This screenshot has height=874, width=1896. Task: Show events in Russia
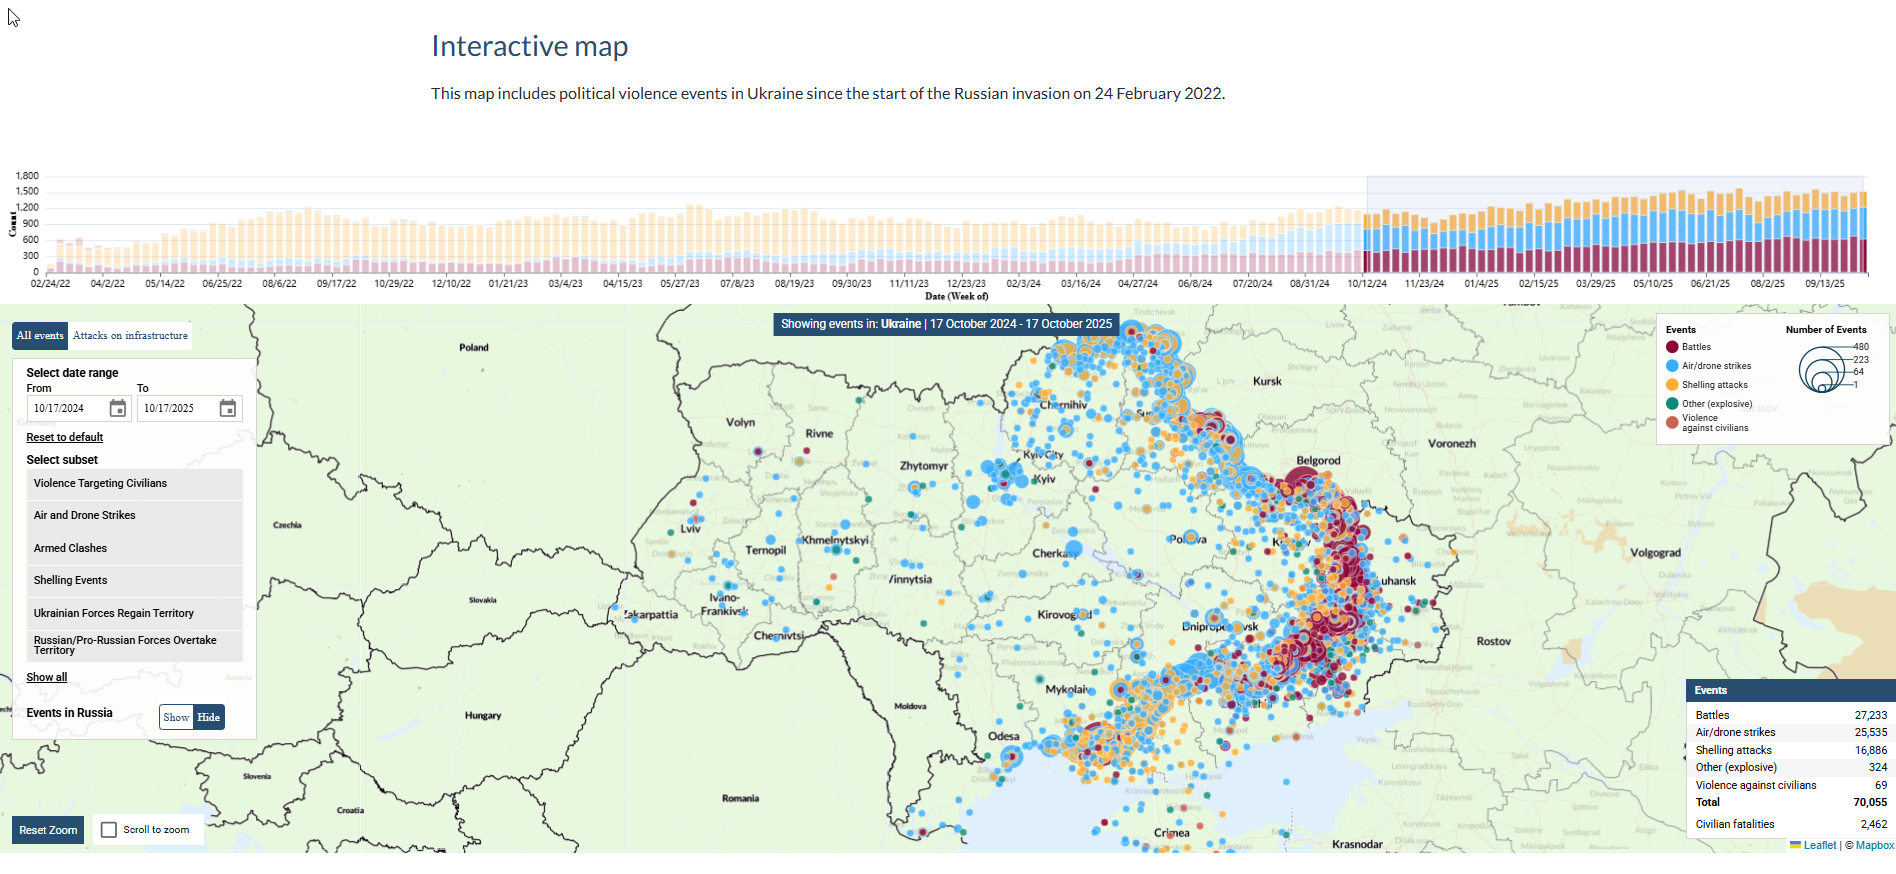tap(176, 717)
